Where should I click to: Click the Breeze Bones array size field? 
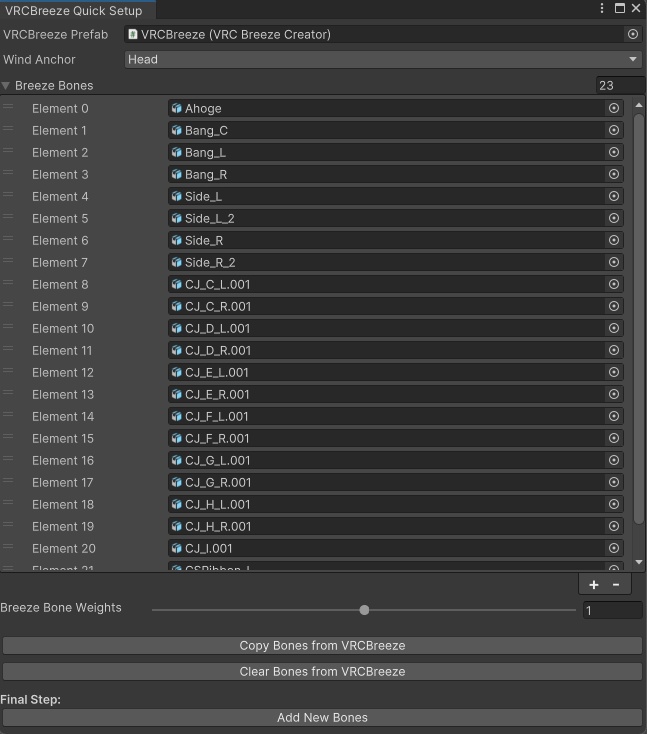[x=620, y=85]
